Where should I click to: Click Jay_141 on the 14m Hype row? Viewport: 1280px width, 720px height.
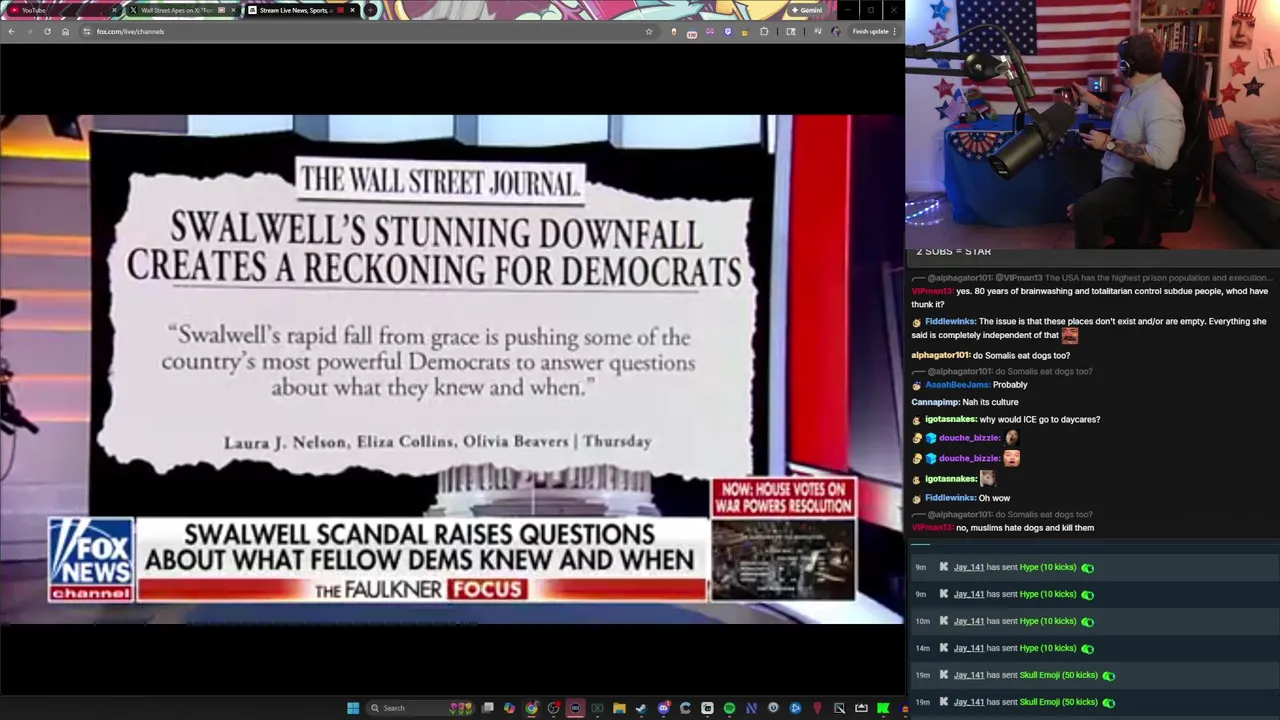pyautogui.click(x=969, y=648)
